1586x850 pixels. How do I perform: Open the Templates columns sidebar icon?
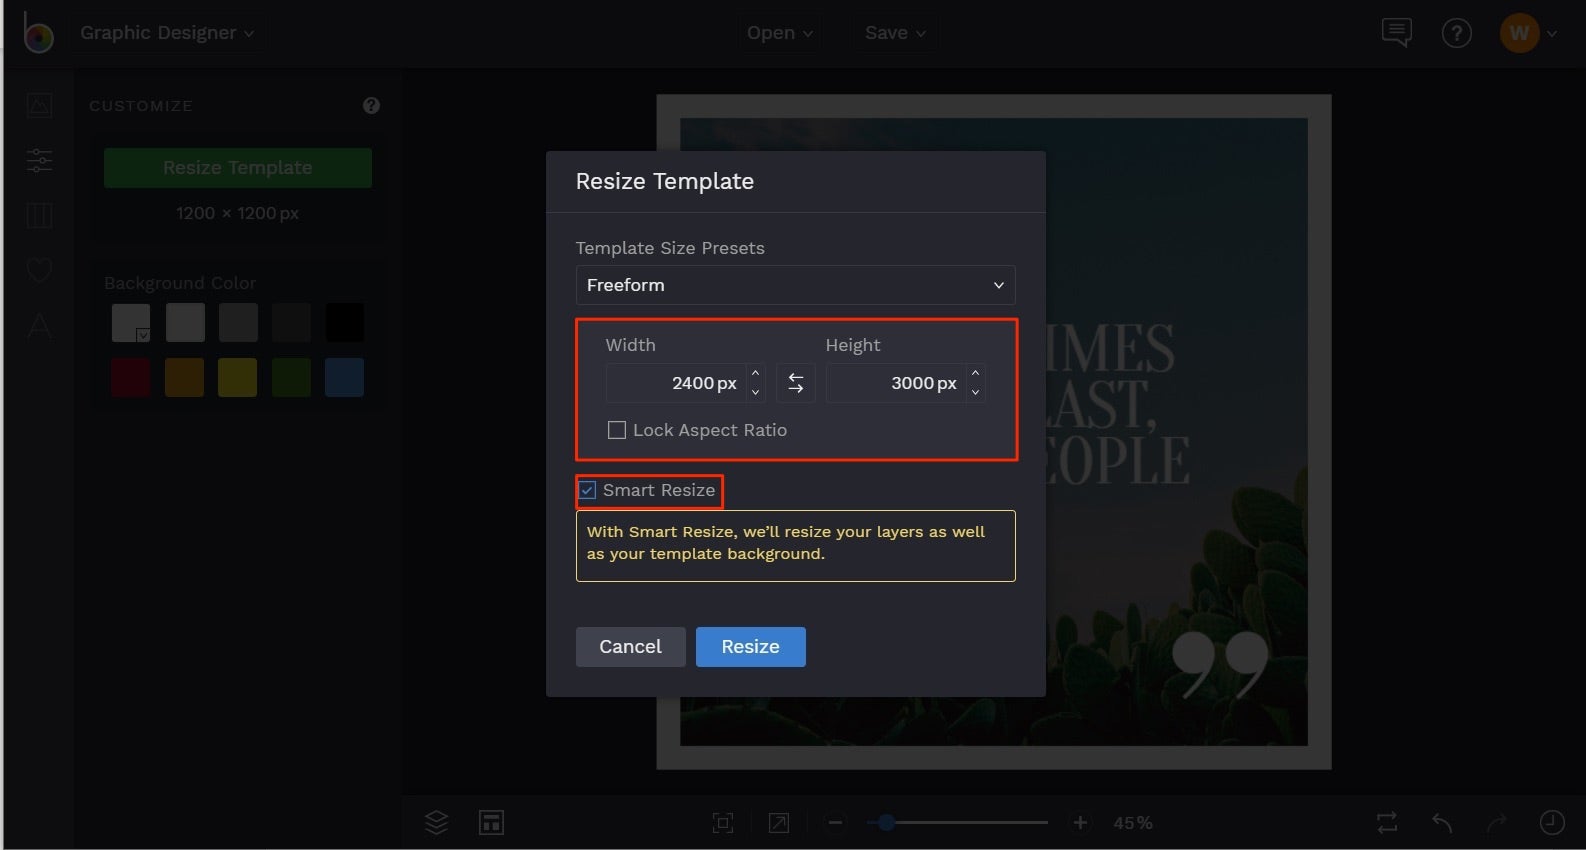(x=39, y=215)
